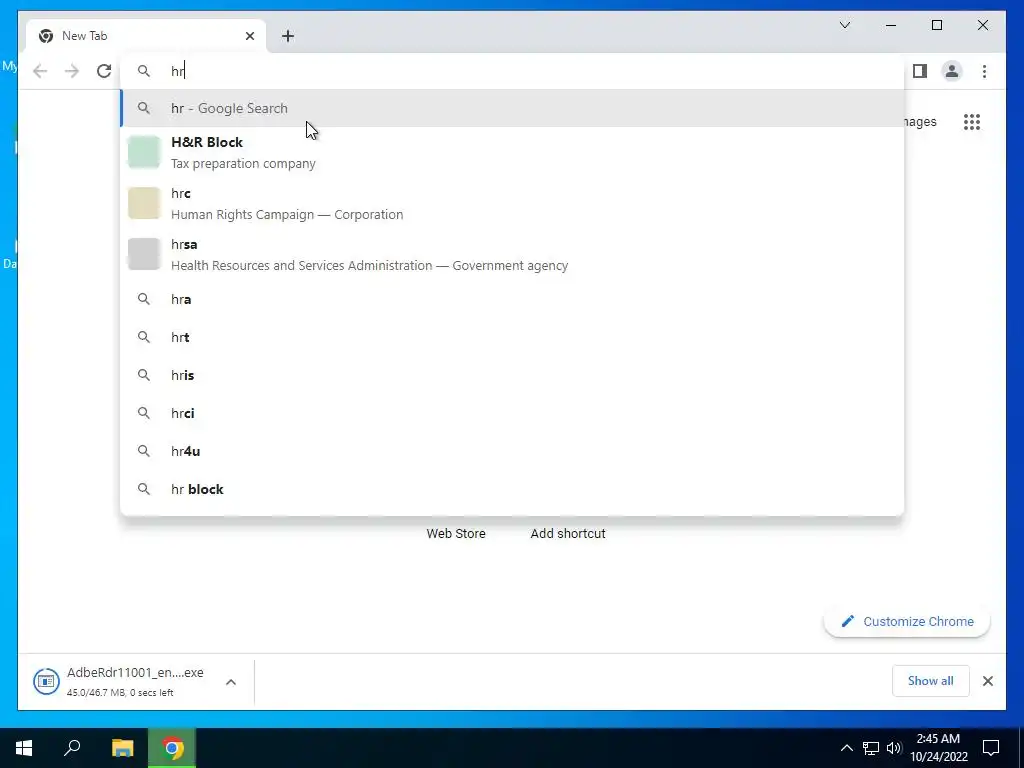Expand the download item options chevron
This screenshot has width=1024, height=768.
(x=231, y=682)
